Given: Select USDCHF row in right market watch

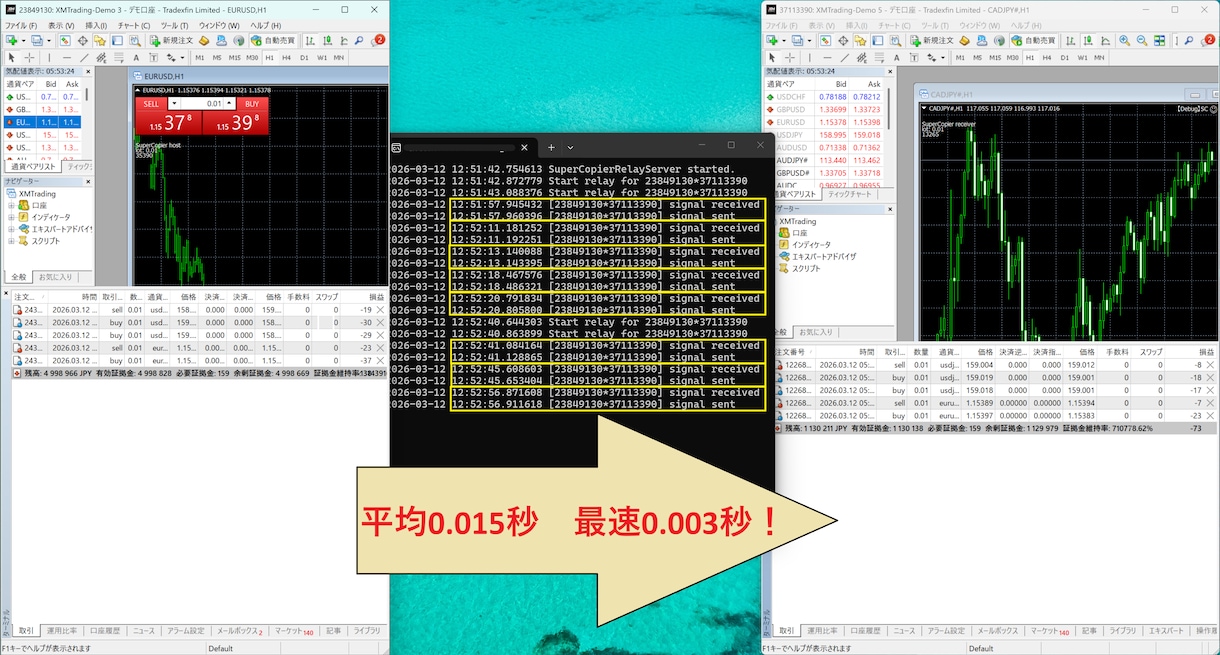Looking at the screenshot, I should (825, 97).
